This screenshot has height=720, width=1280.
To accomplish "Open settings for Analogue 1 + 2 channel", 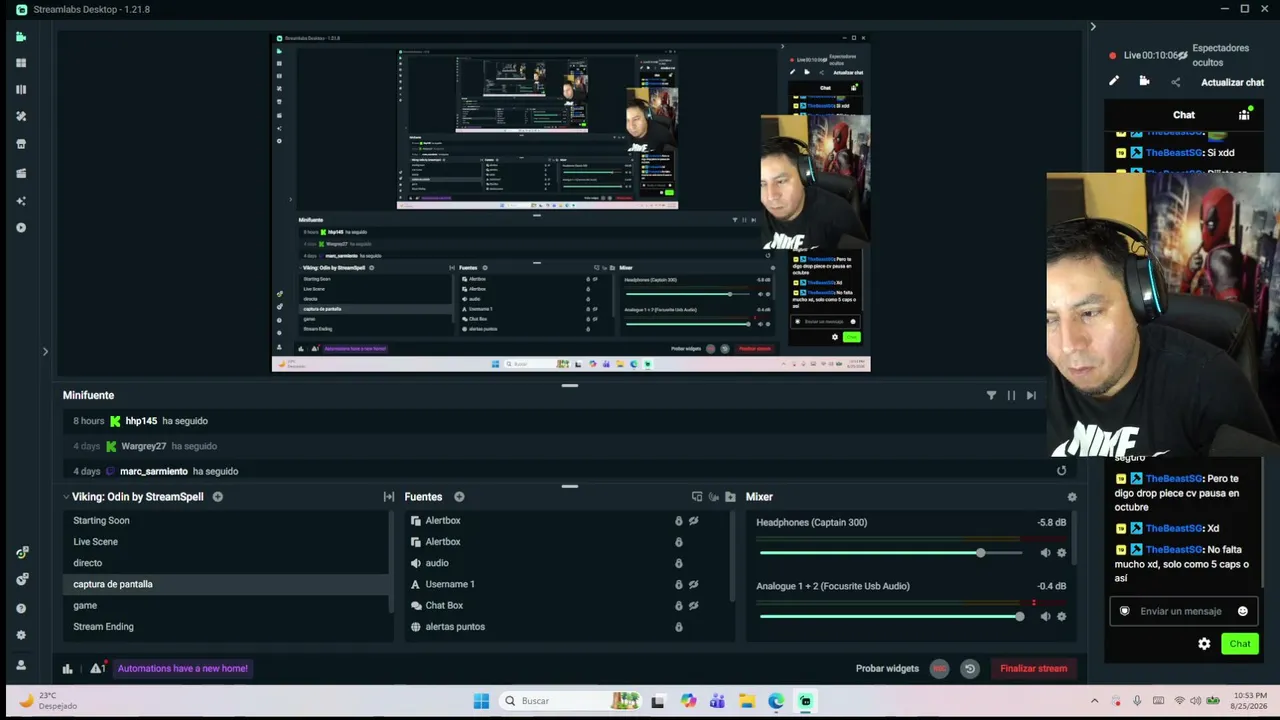I will click(x=1061, y=616).
